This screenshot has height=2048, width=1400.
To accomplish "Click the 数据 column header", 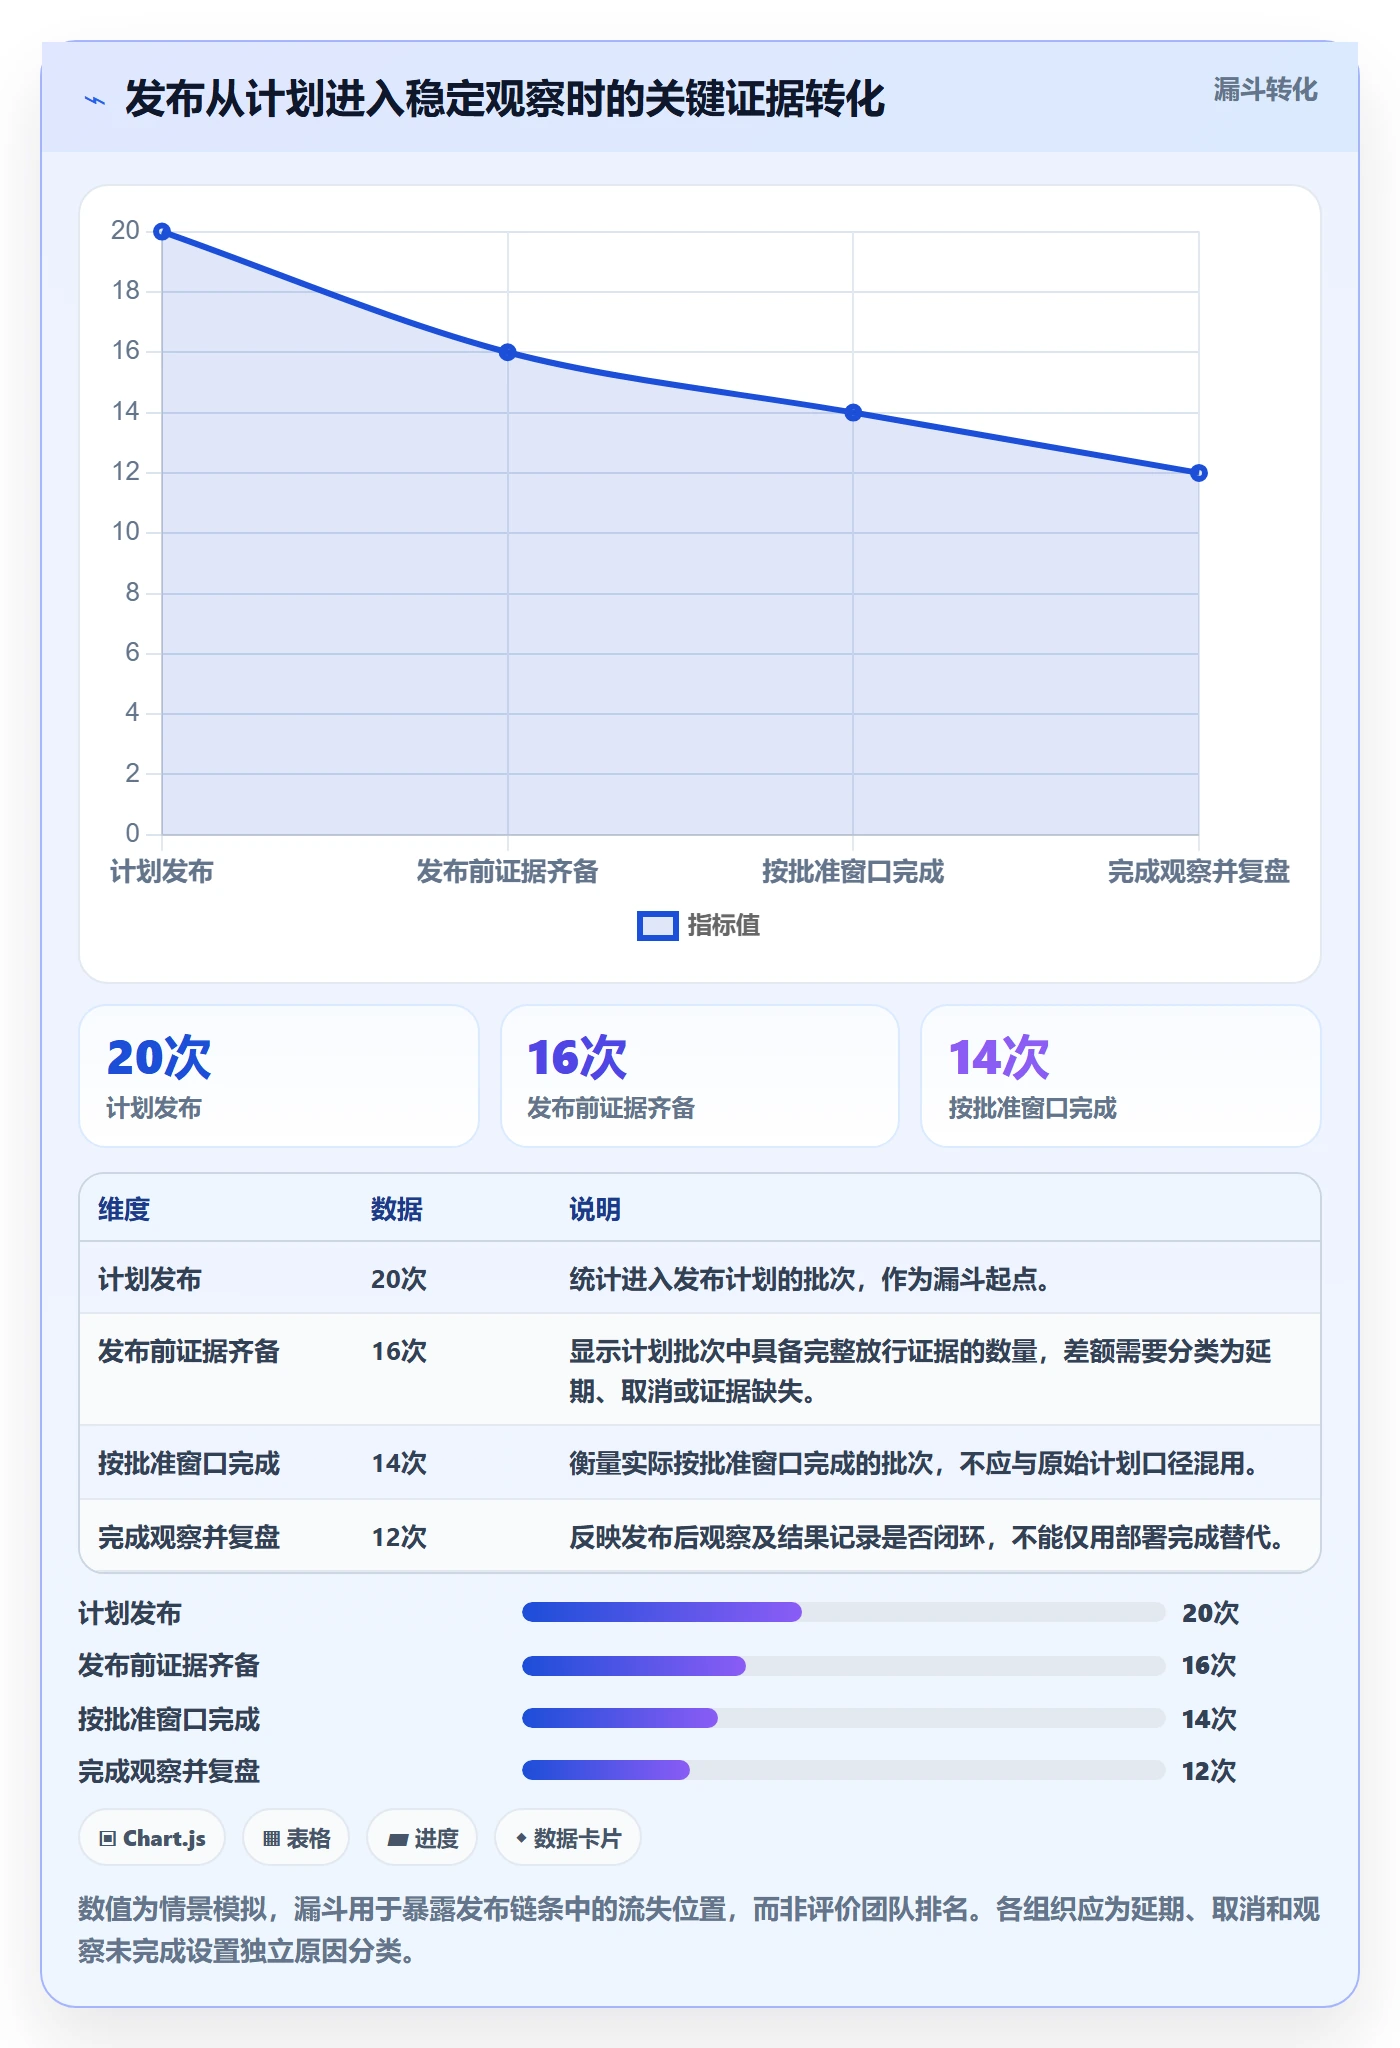I will coord(397,1209).
